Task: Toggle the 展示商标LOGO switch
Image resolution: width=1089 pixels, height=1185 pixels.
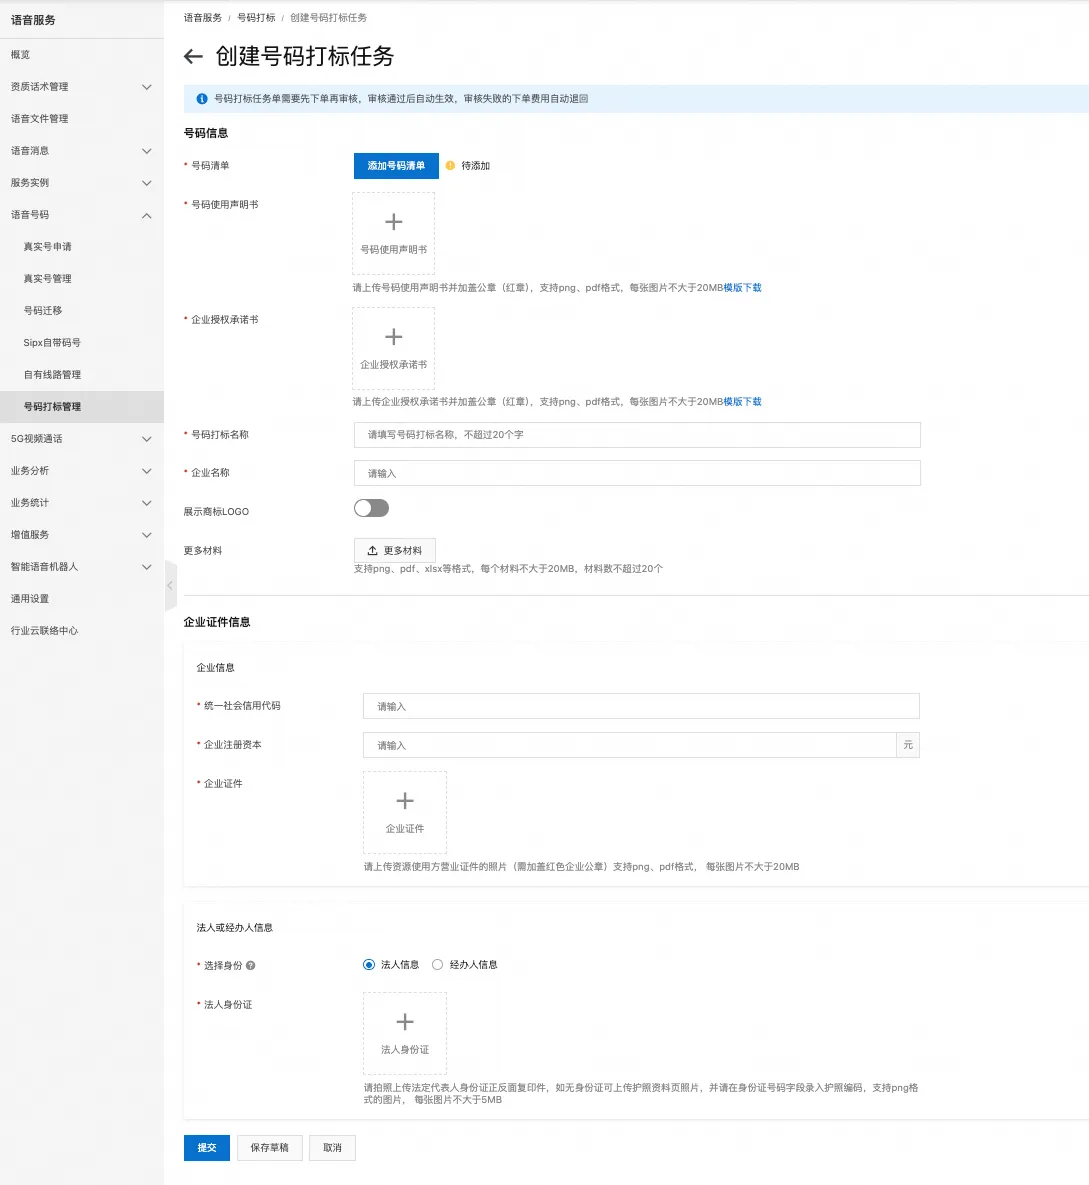Action: [371, 509]
